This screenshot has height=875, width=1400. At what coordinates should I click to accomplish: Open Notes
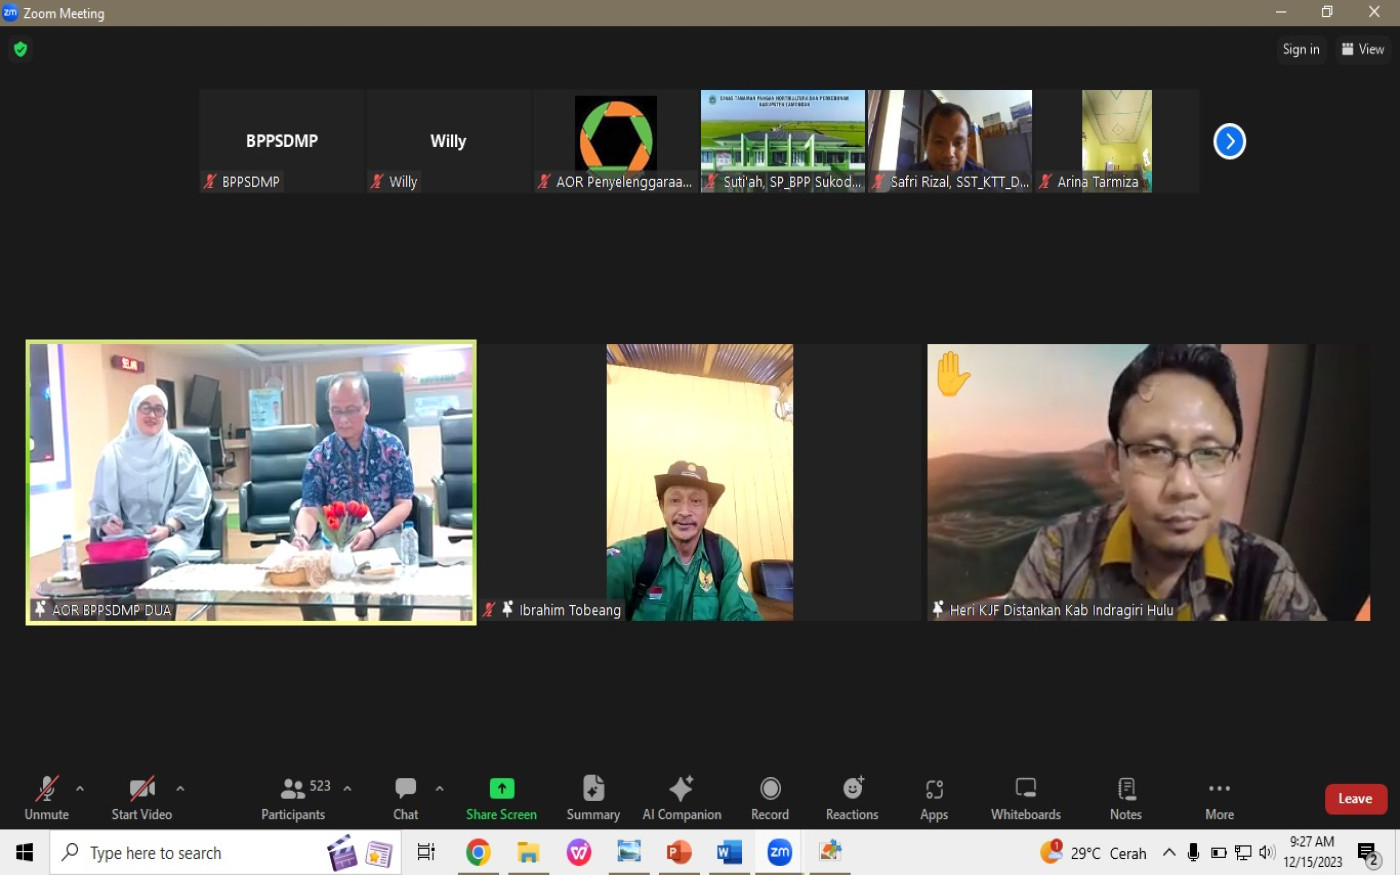click(x=1126, y=798)
